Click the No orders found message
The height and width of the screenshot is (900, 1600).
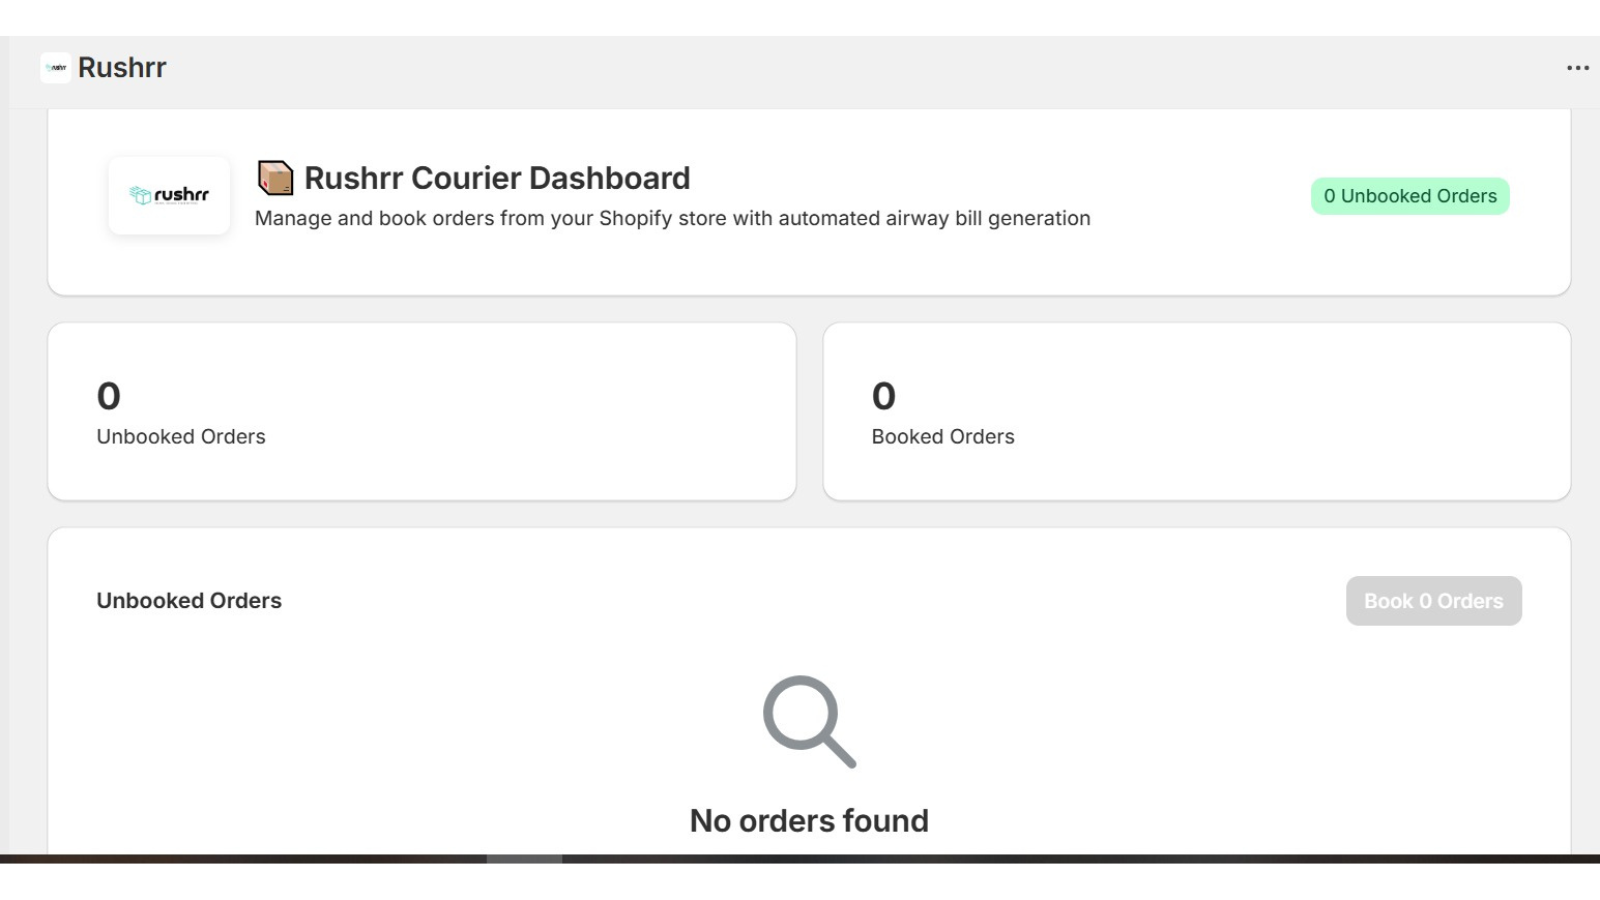[807, 819]
